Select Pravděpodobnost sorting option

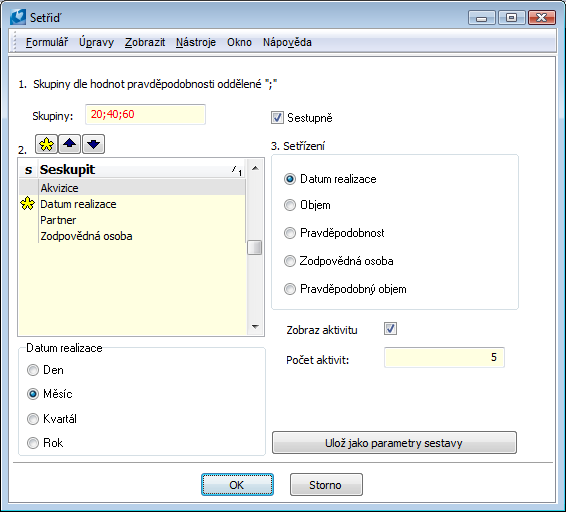click(x=290, y=233)
